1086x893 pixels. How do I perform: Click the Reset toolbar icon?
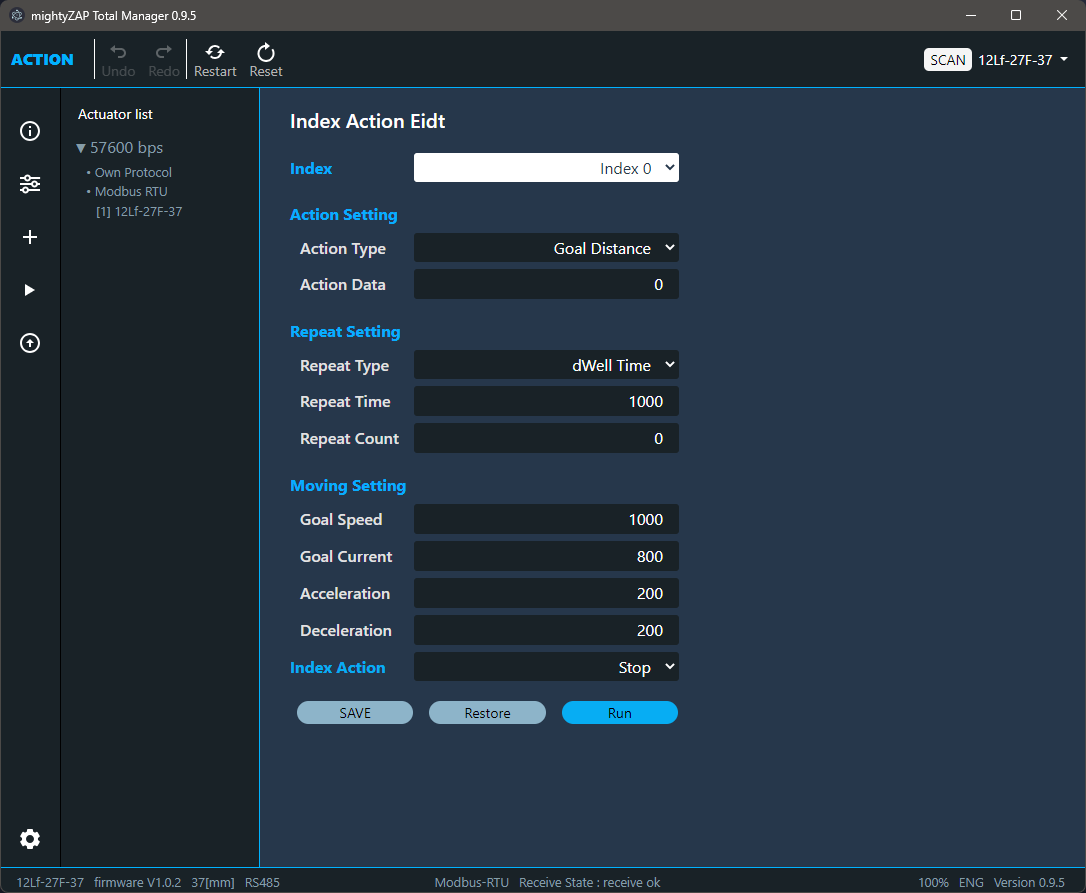pos(266,60)
